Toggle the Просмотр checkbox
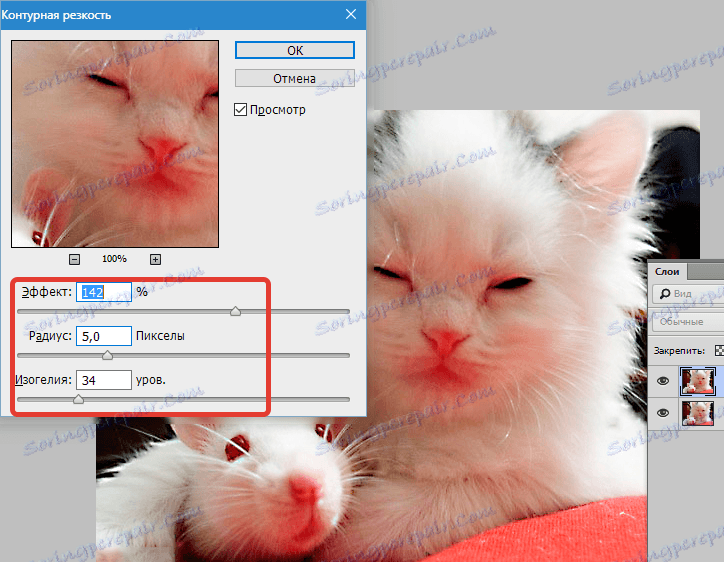724x562 pixels. click(x=240, y=109)
